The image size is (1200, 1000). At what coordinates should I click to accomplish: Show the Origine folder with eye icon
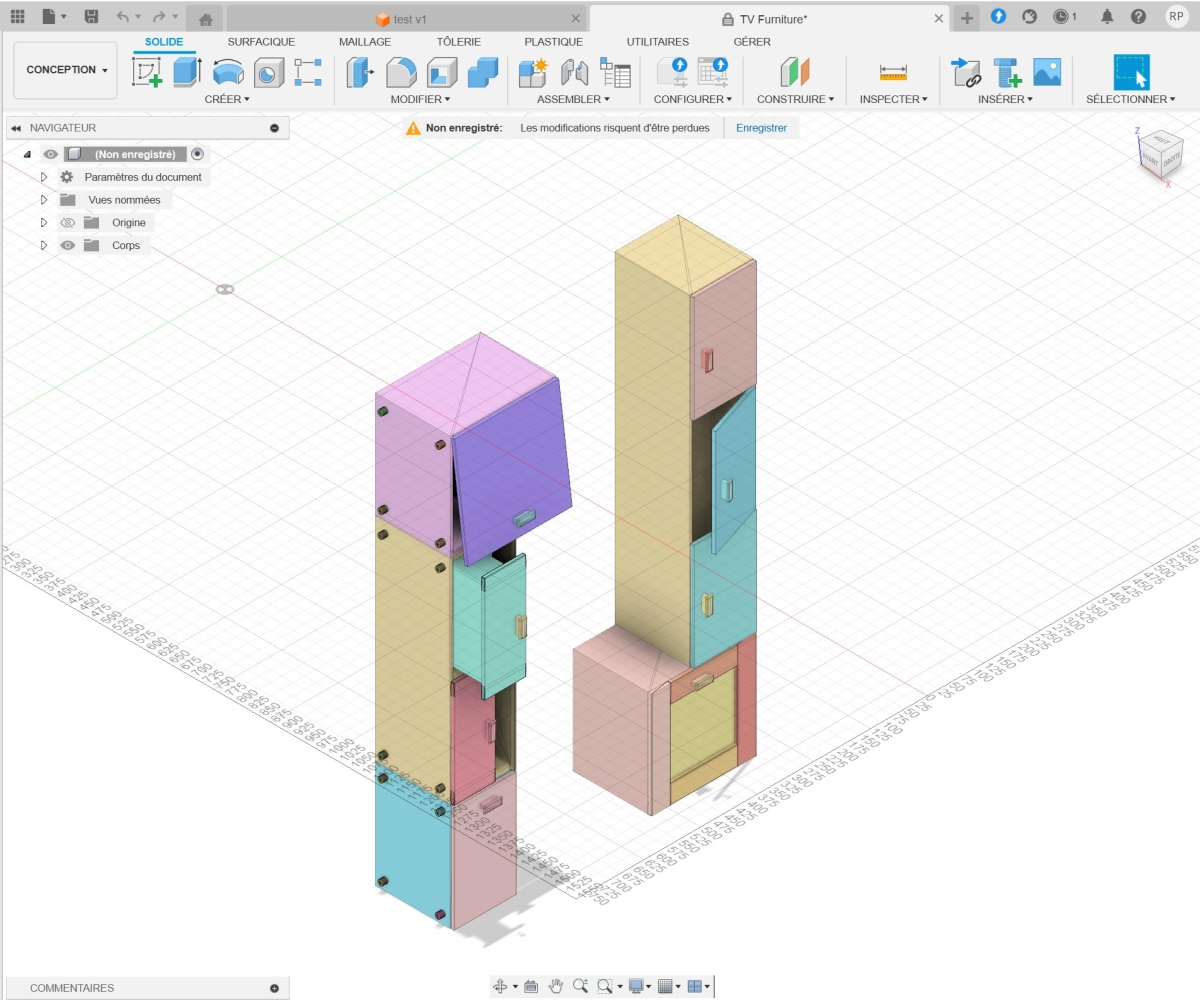point(68,223)
